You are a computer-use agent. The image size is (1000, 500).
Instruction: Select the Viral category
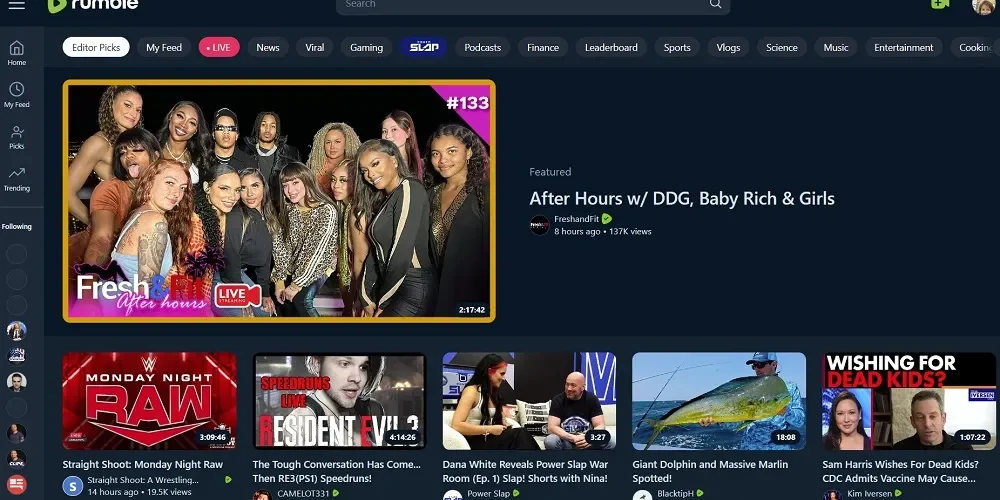tap(314, 47)
